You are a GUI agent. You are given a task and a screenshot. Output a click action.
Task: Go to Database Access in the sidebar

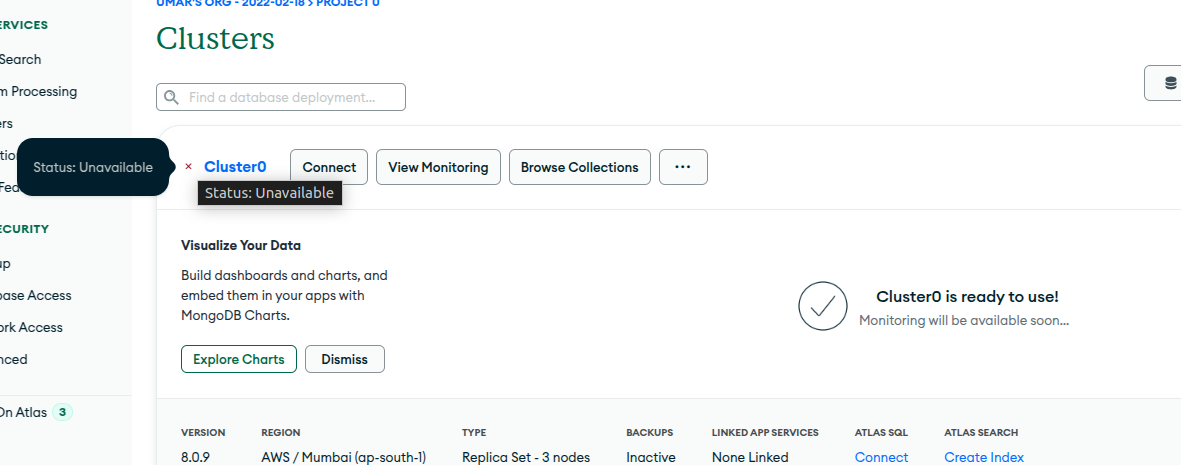(x=36, y=295)
